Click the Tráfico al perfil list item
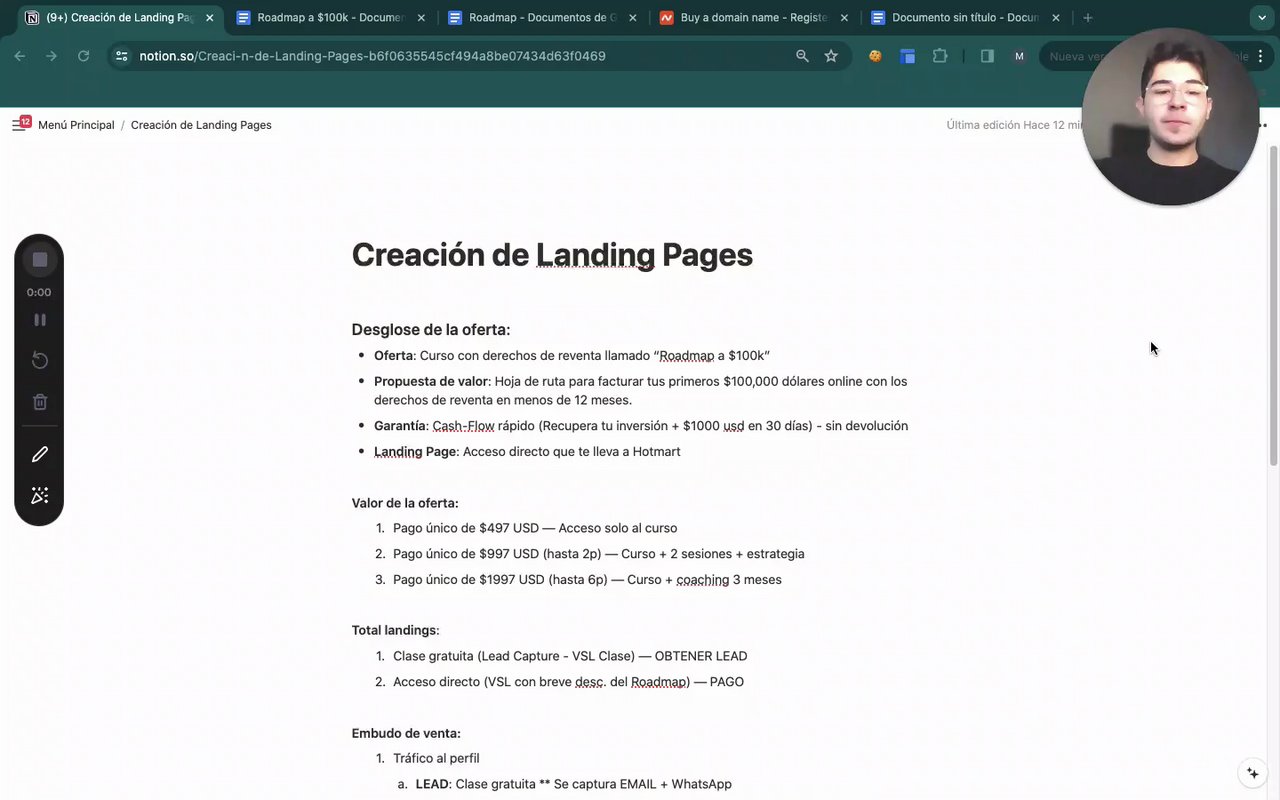 436,758
